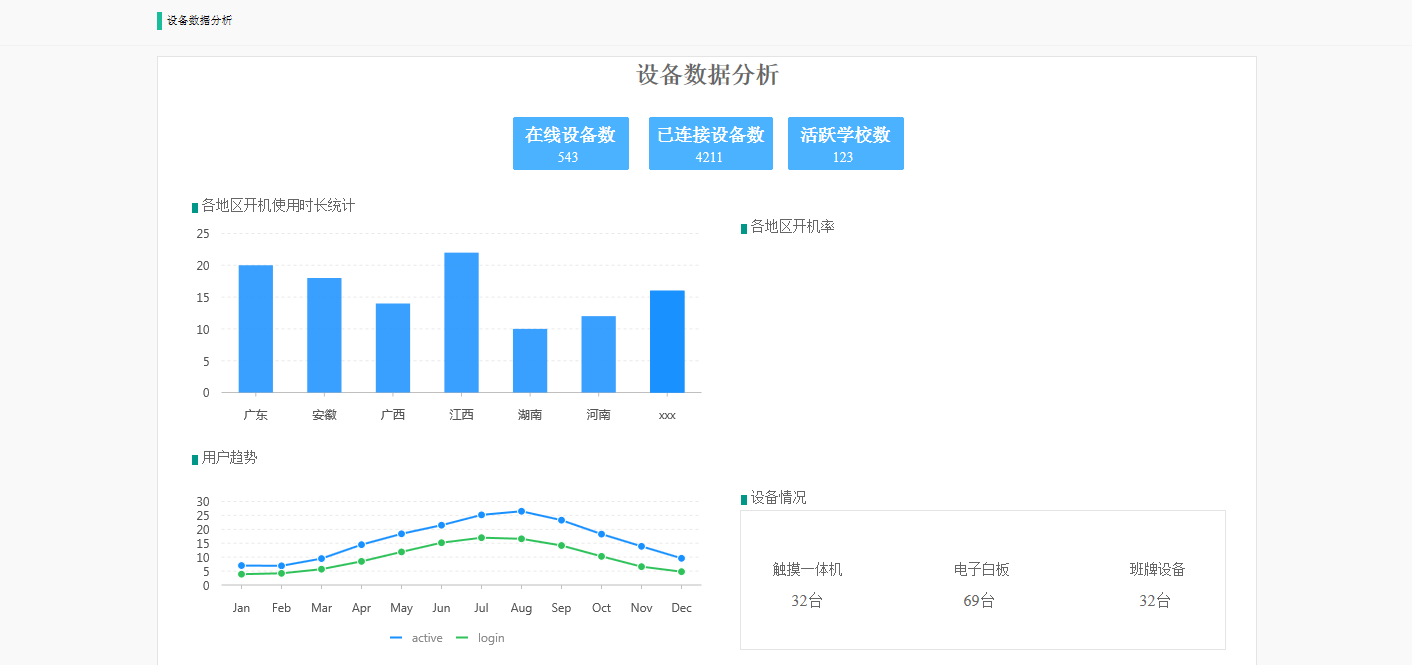Screen dimensions: 1412x665
Task: Click the 在线设备数 stat card
Action: (x=570, y=143)
